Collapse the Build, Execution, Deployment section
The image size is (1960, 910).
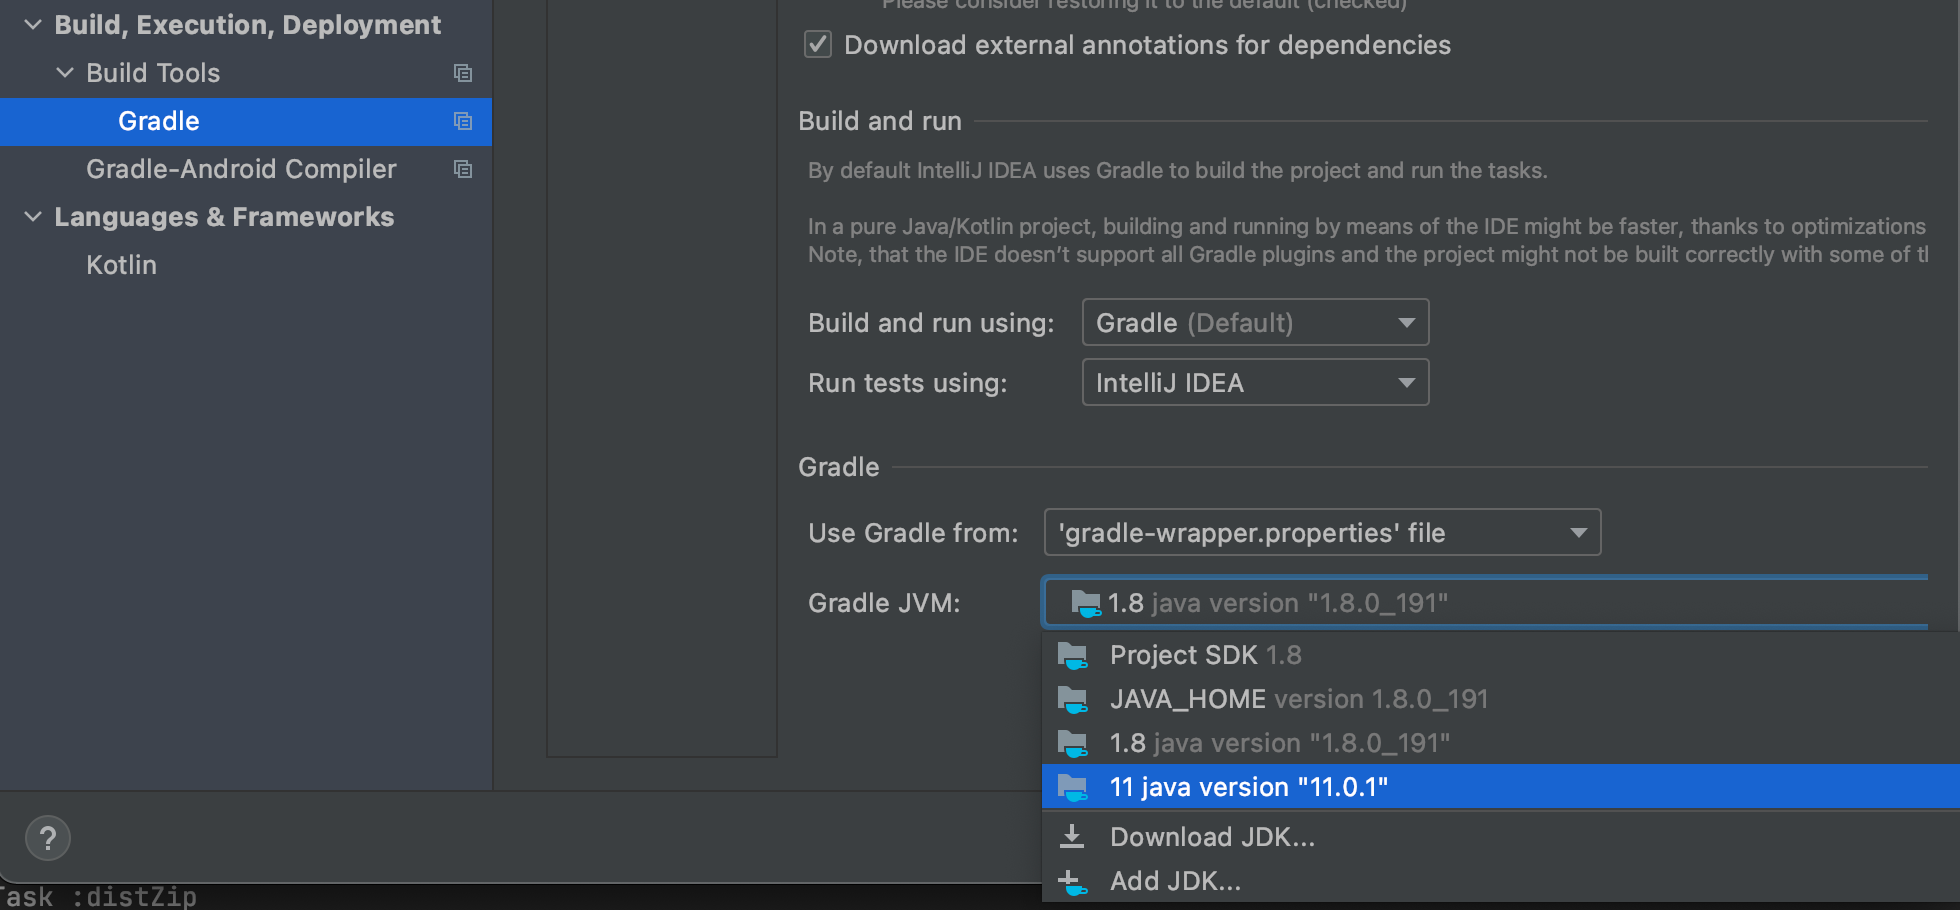coord(33,24)
